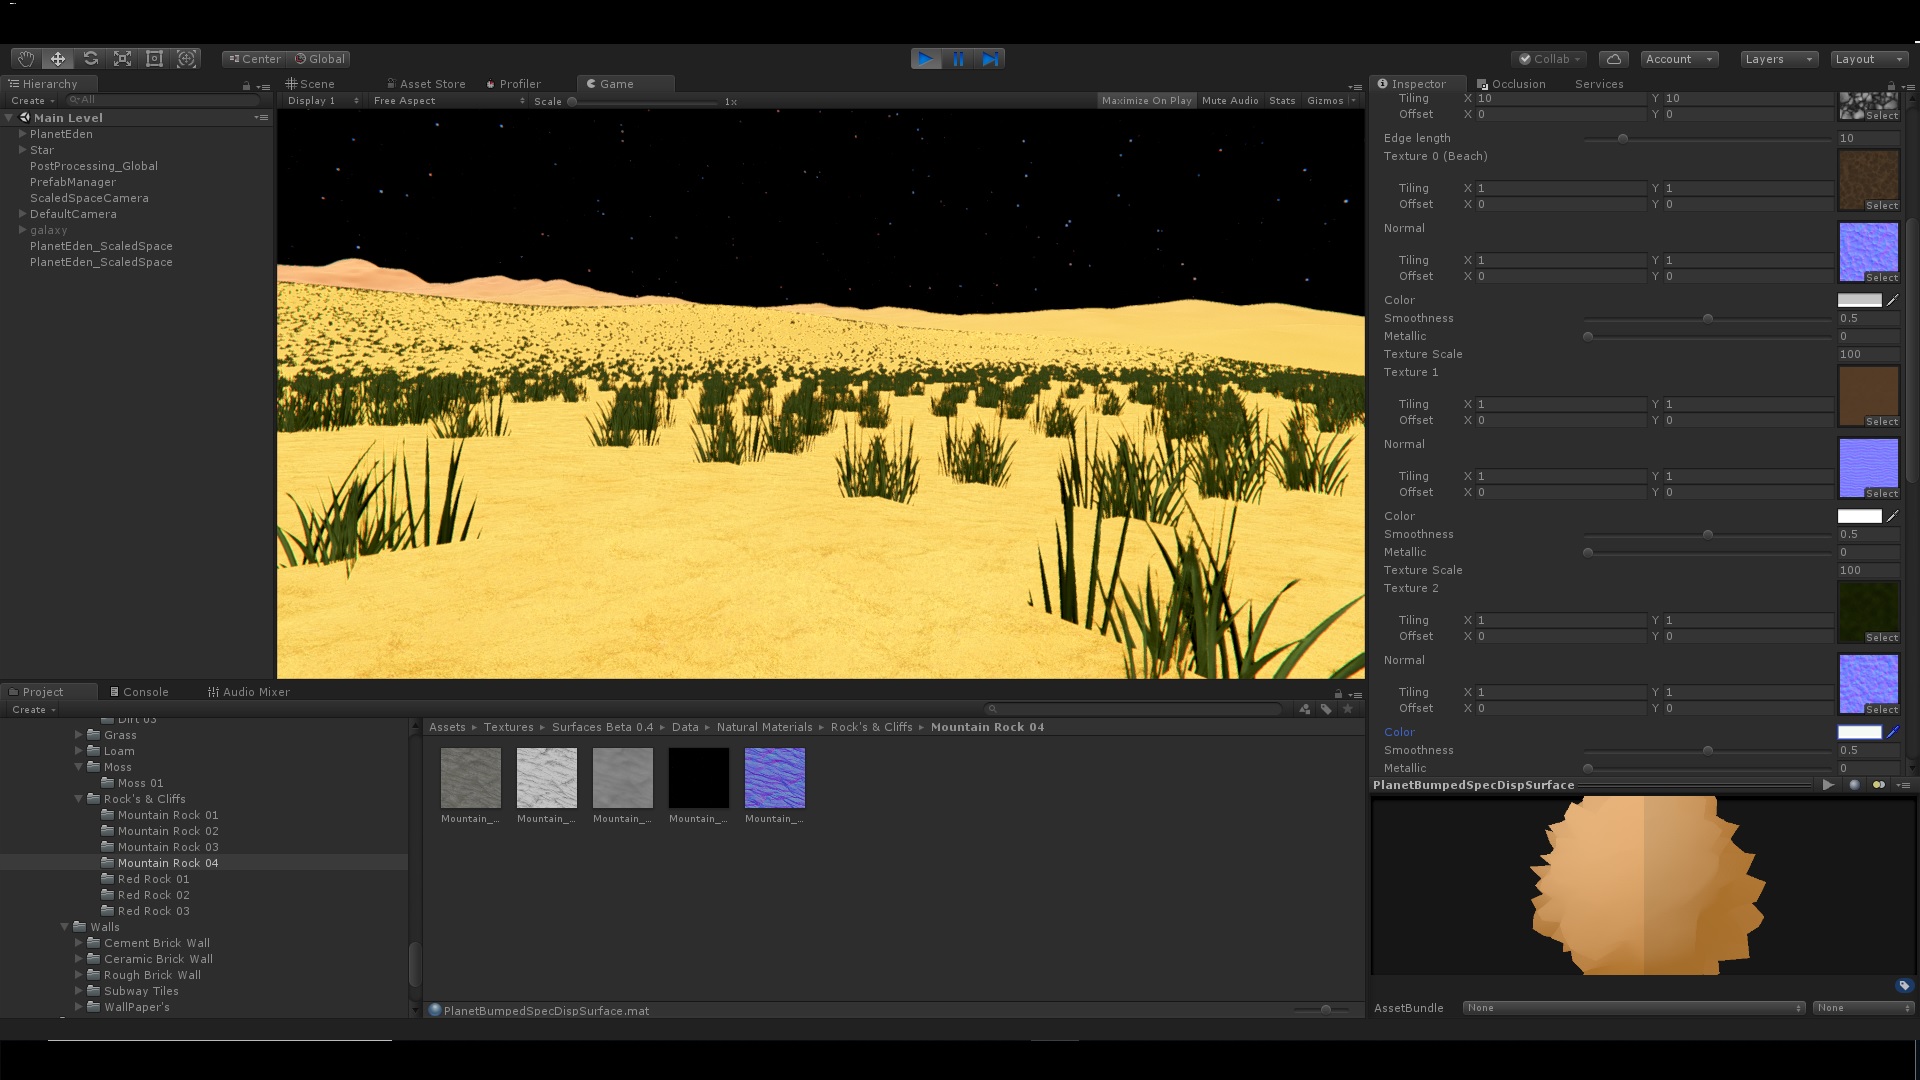
Task: Select the Hand tool in the toolbar
Action: [25, 58]
